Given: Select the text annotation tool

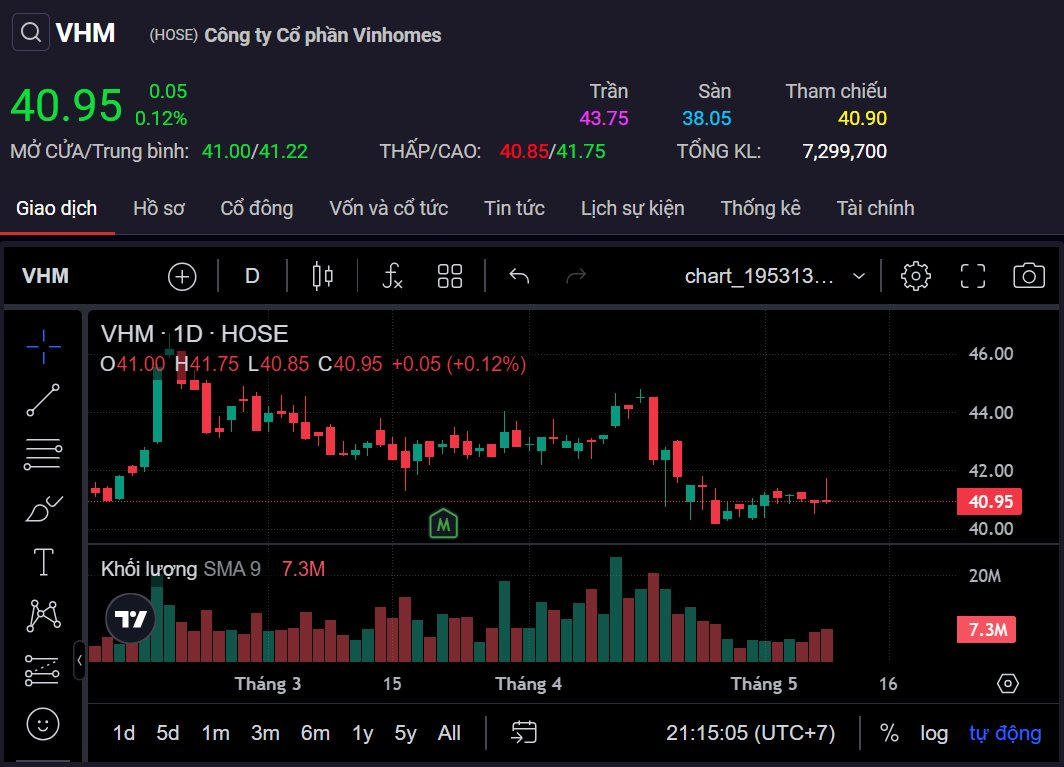Looking at the screenshot, I should click(43, 562).
